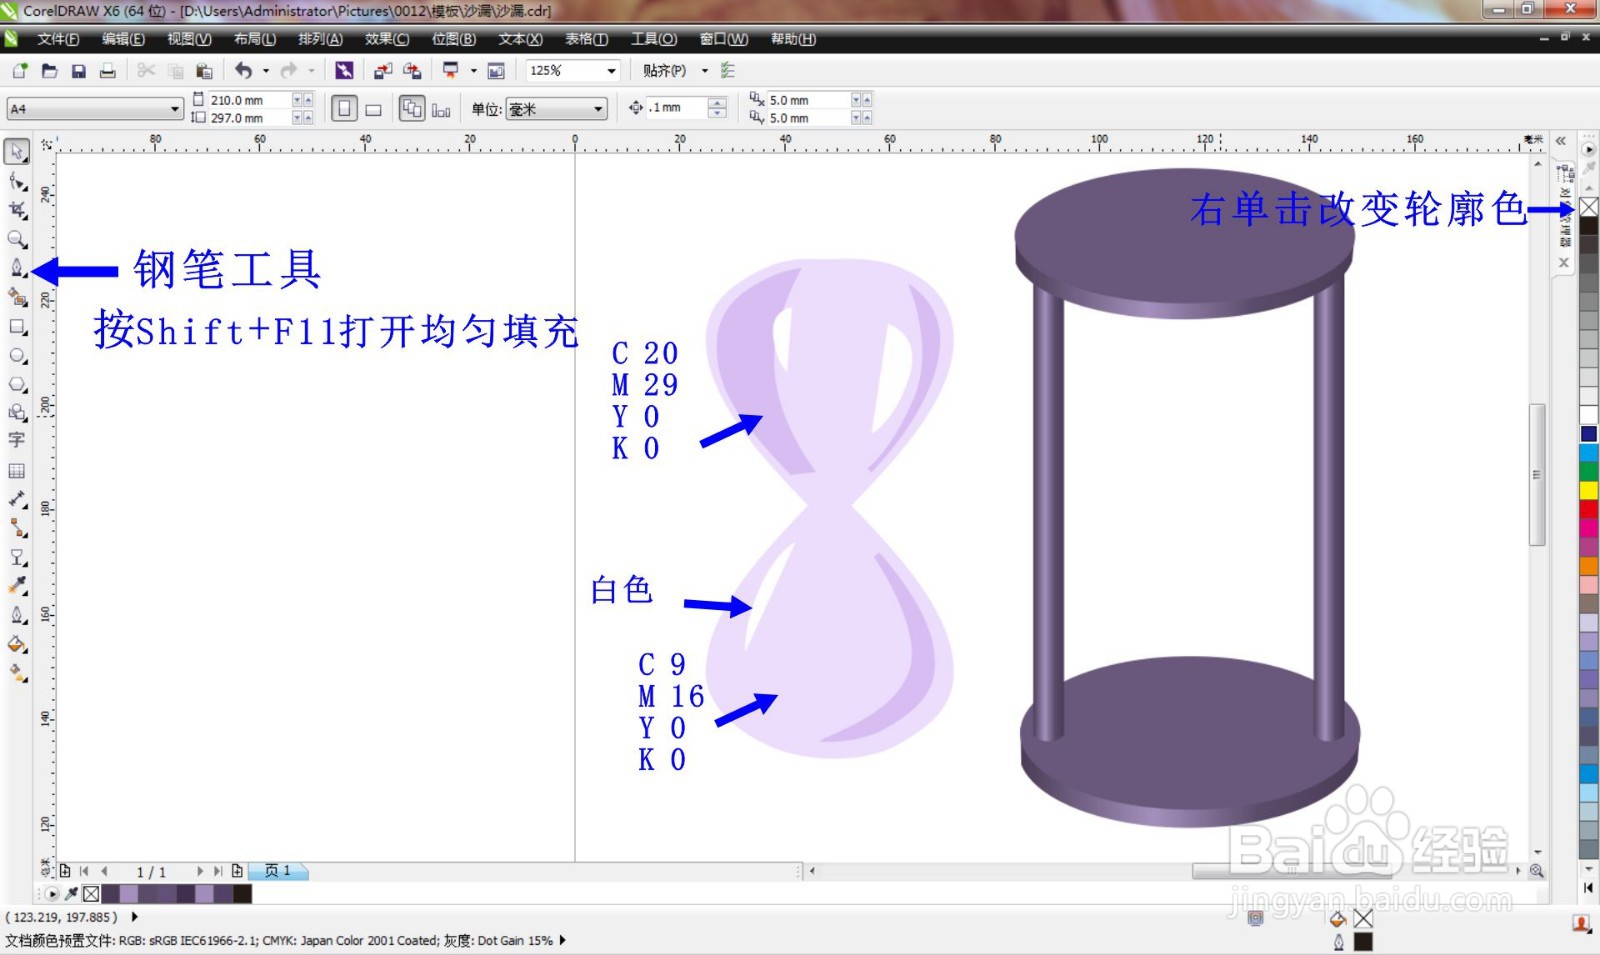1600x955 pixels.
Task: Open the Fill tool in the toolbox
Action: (x=16, y=644)
